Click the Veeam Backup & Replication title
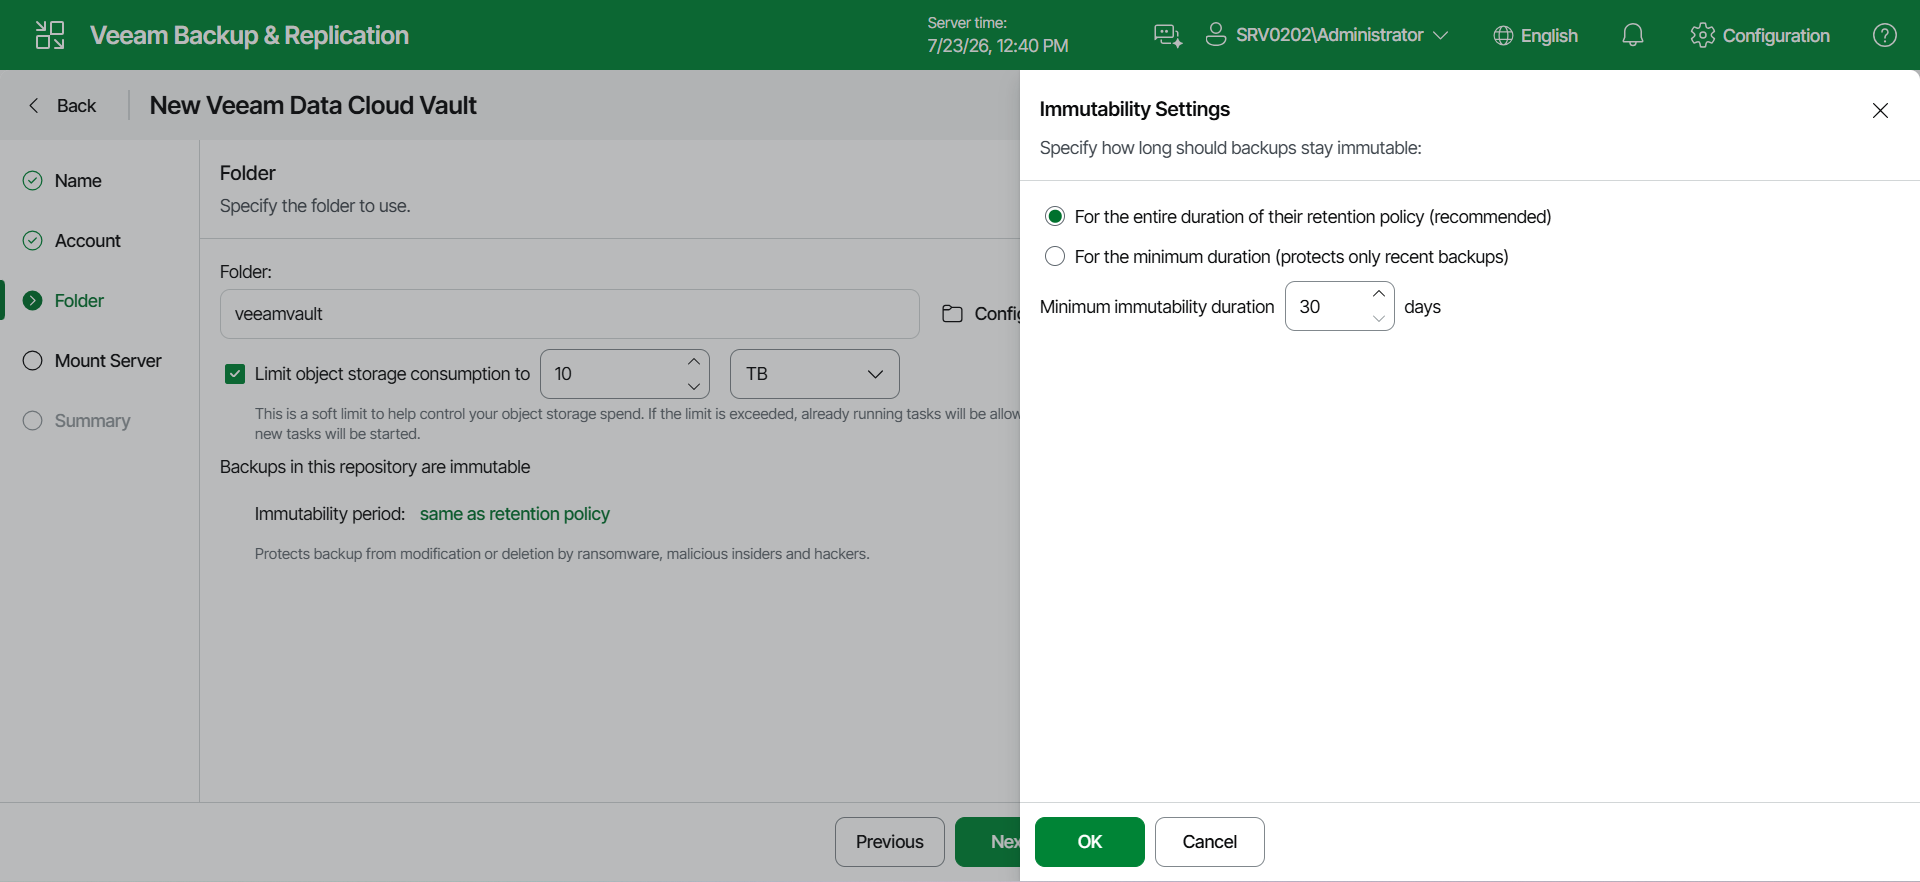Image resolution: width=1920 pixels, height=882 pixels. [249, 35]
